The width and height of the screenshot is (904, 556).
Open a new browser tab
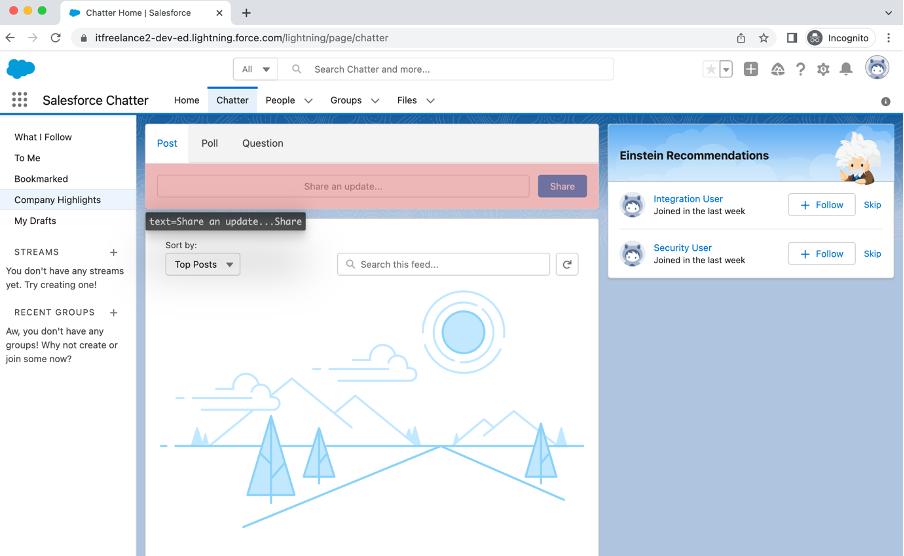click(x=246, y=13)
